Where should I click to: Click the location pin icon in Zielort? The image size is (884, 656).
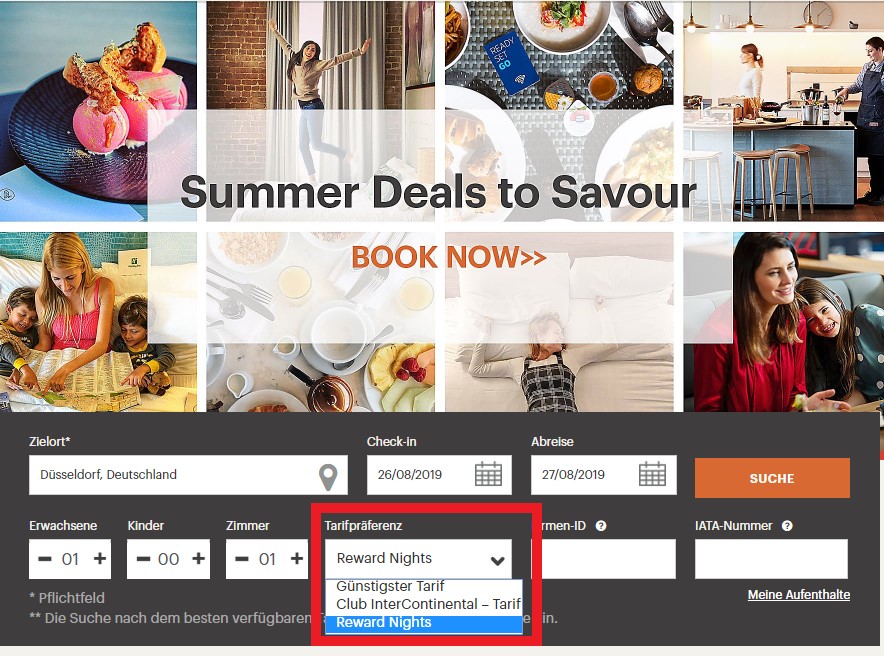point(328,477)
